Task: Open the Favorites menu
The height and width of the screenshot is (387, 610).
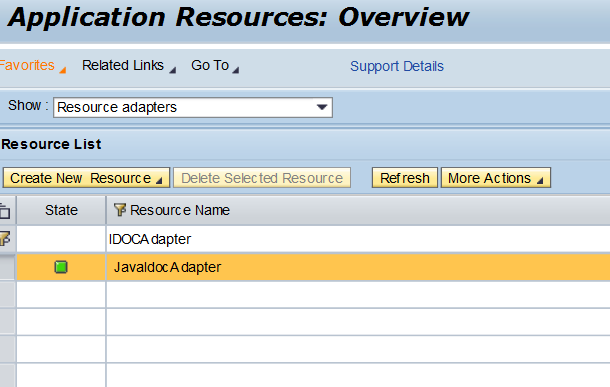Action: (32, 65)
